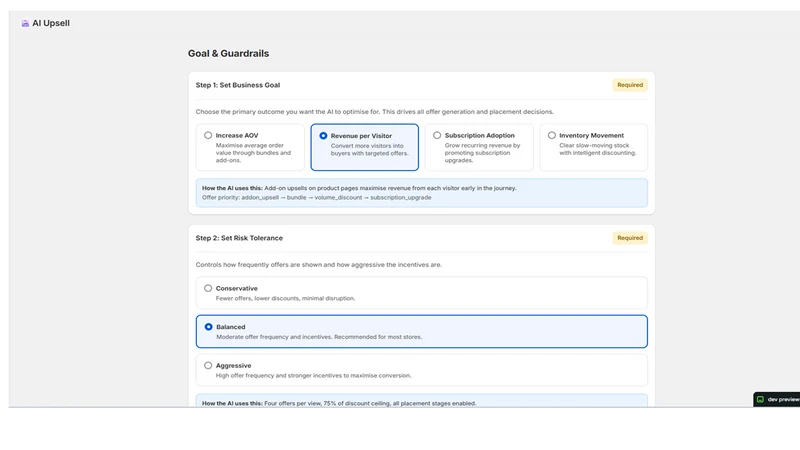
Task: Click 'High offer frequency' description text
Action: [x=313, y=376]
